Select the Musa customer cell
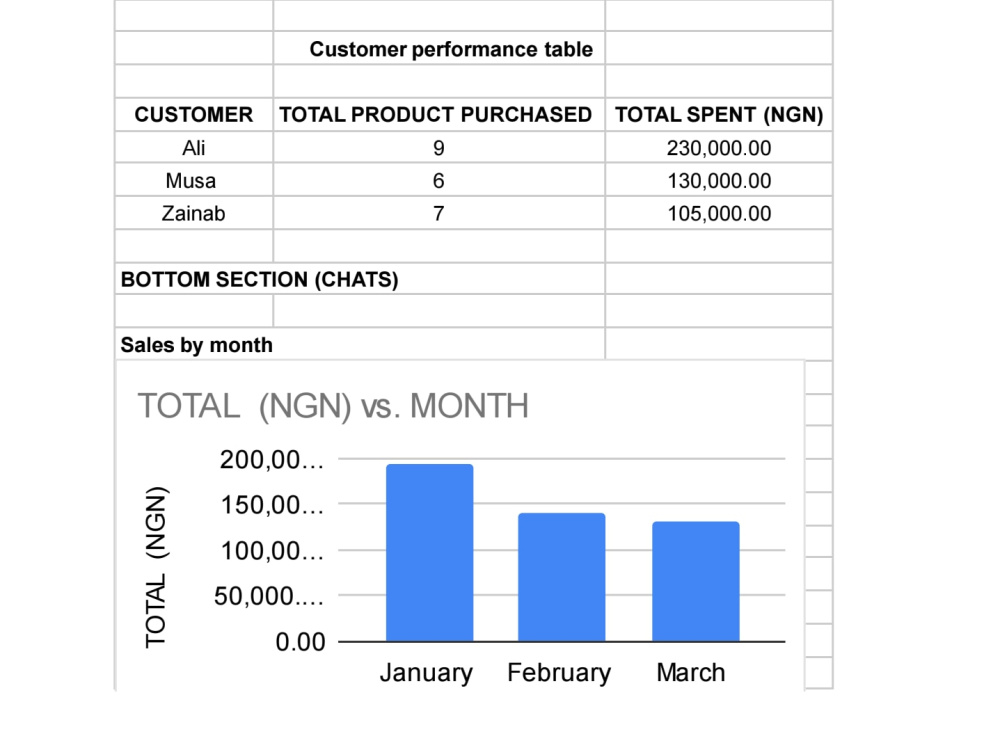Image resolution: width=1000 pixels, height=750 pixels. point(194,180)
